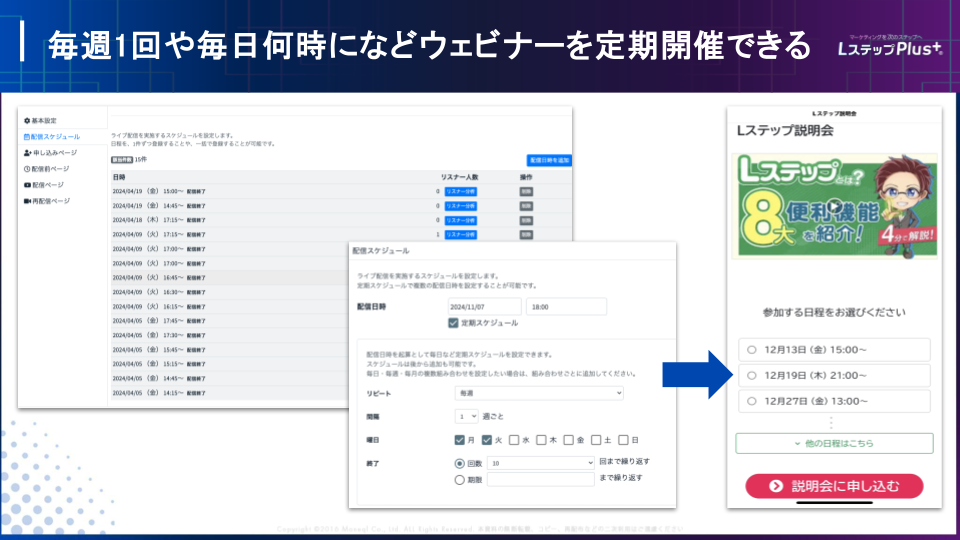Click the 説明会に申し込む button
Screen dimensions: 960x540
[834, 486]
